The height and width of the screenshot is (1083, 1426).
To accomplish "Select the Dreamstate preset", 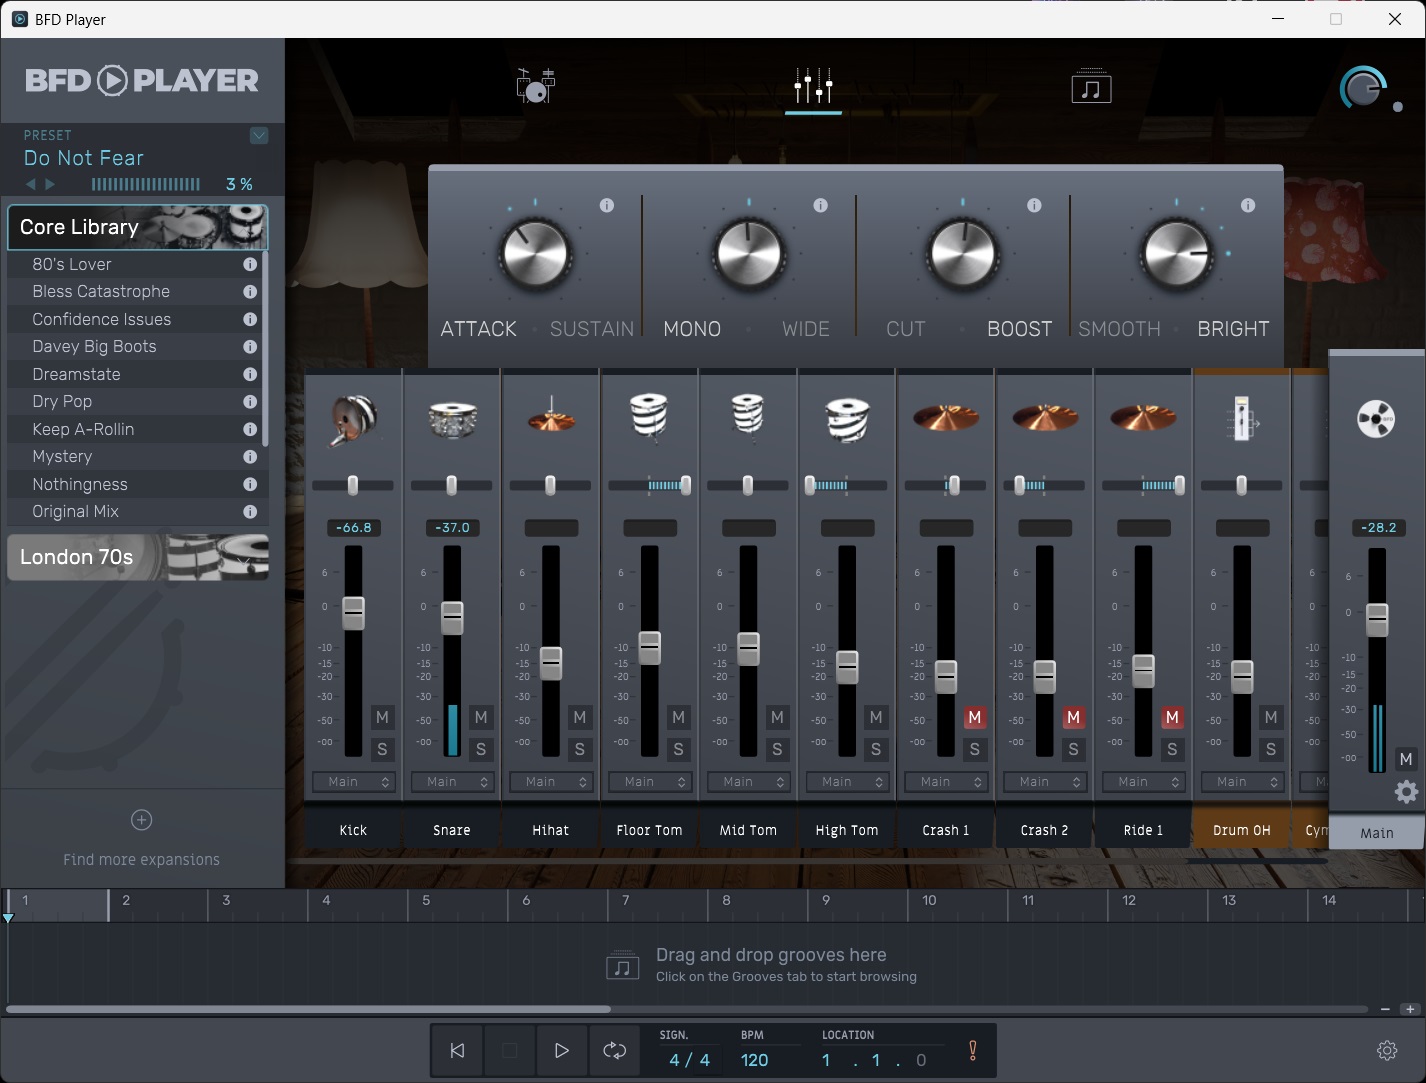I will tap(76, 374).
